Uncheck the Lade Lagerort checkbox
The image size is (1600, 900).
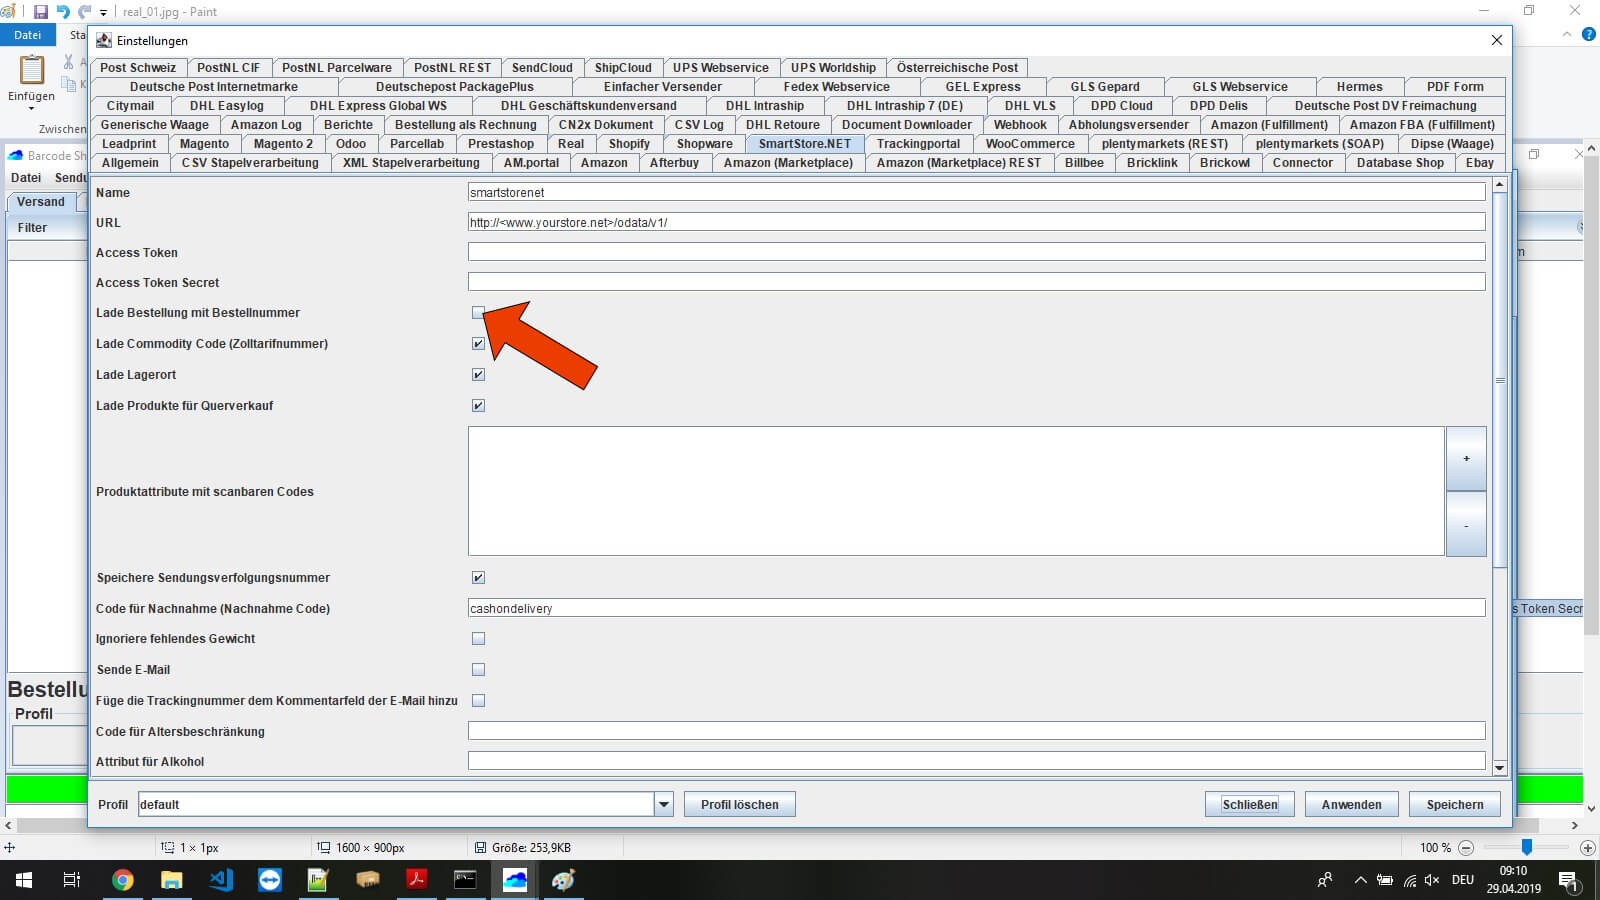pyautogui.click(x=478, y=375)
